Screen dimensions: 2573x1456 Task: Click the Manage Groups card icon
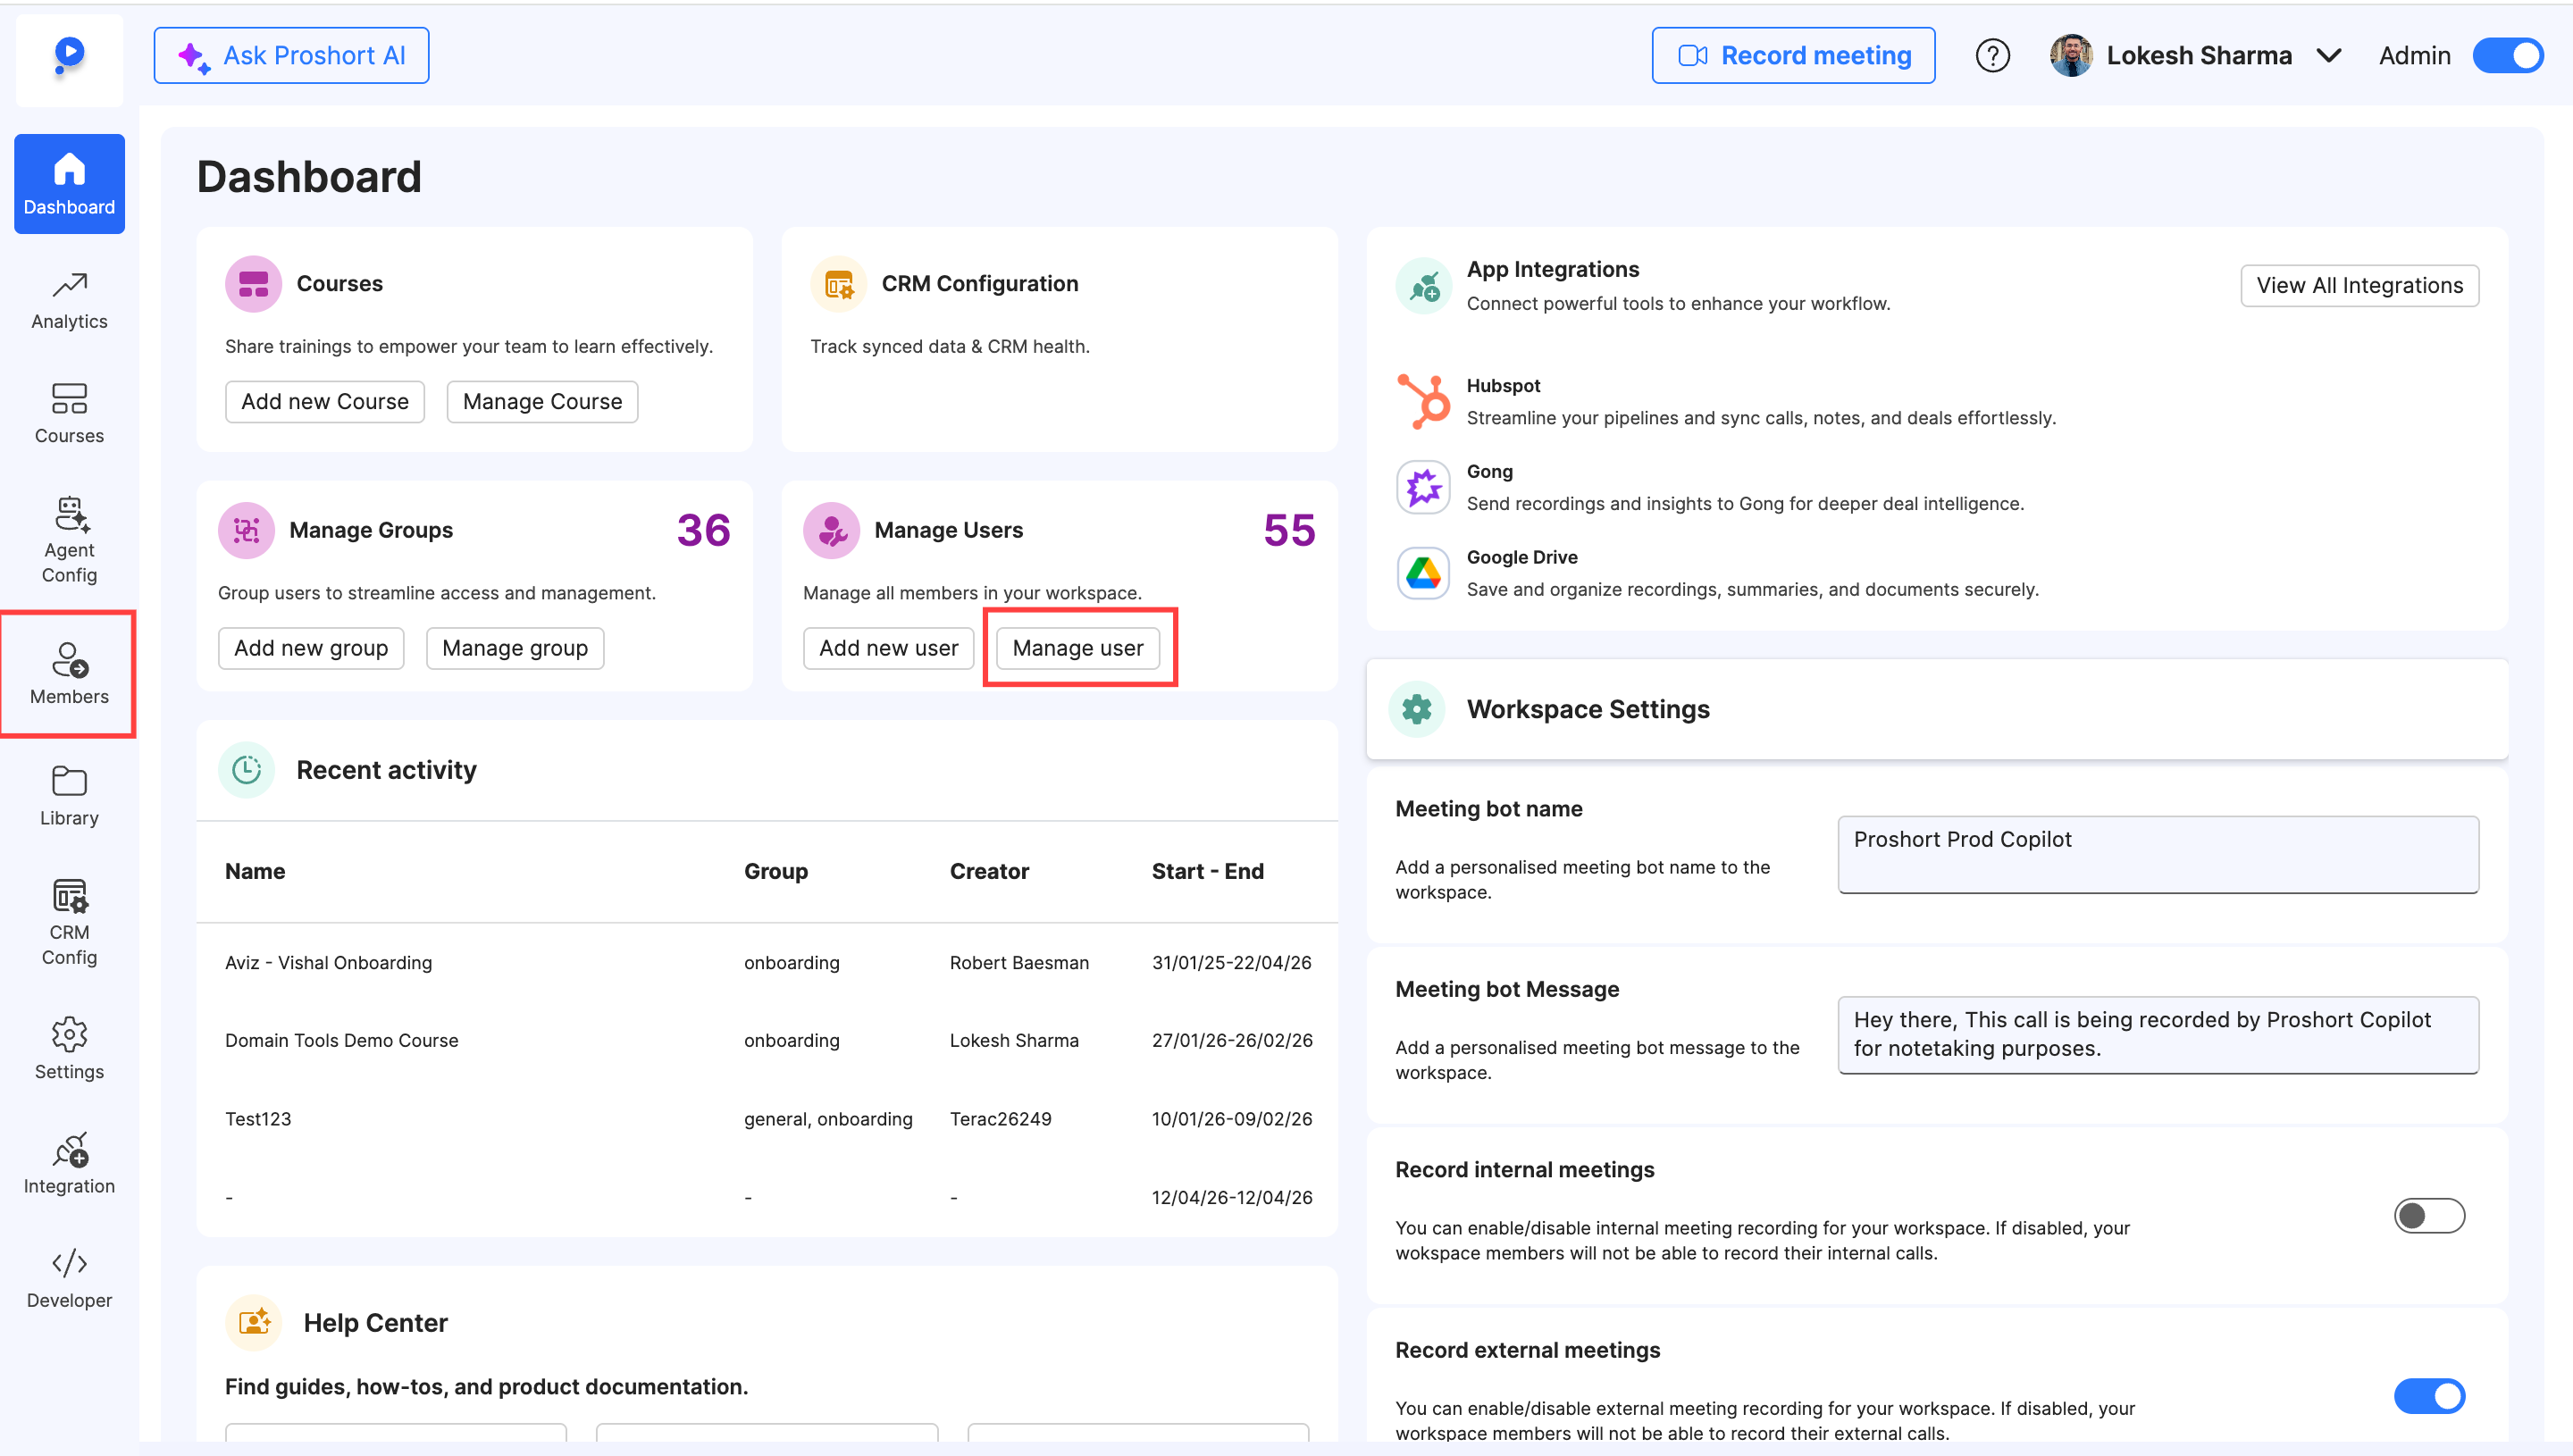click(x=246, y=530)
